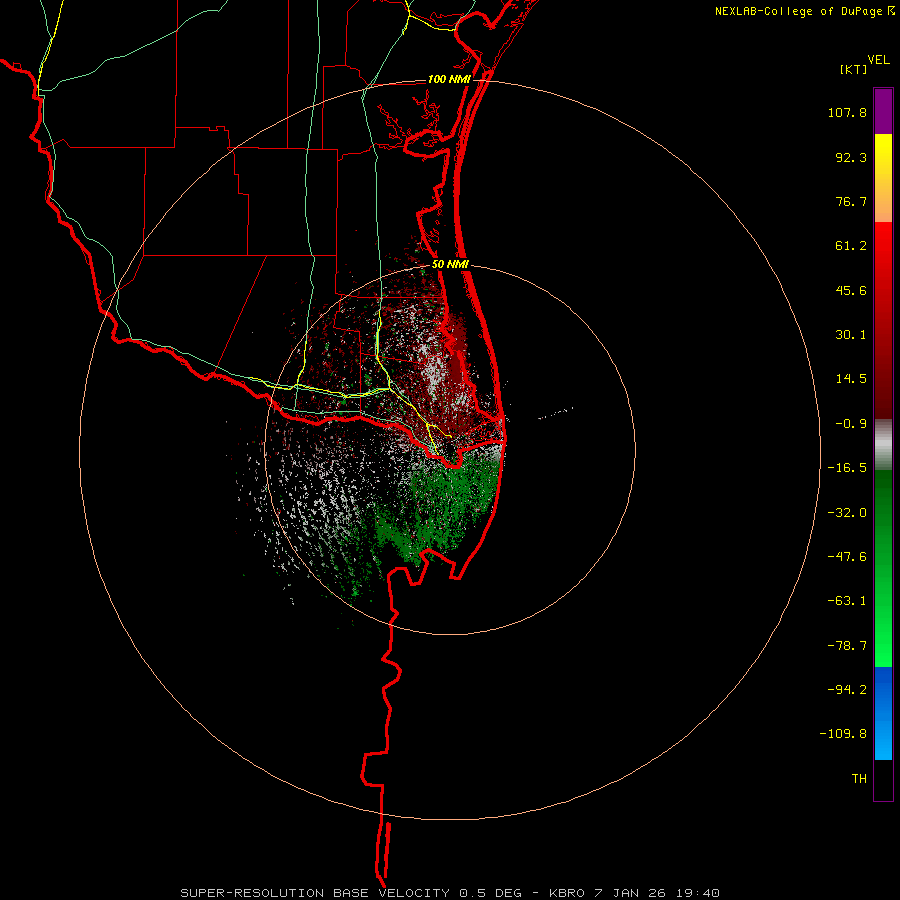The width and height of the screenshot is (900, 900).
Task: Click the VEL legend title
Action: pyautogui.click(x=878, y=59)
